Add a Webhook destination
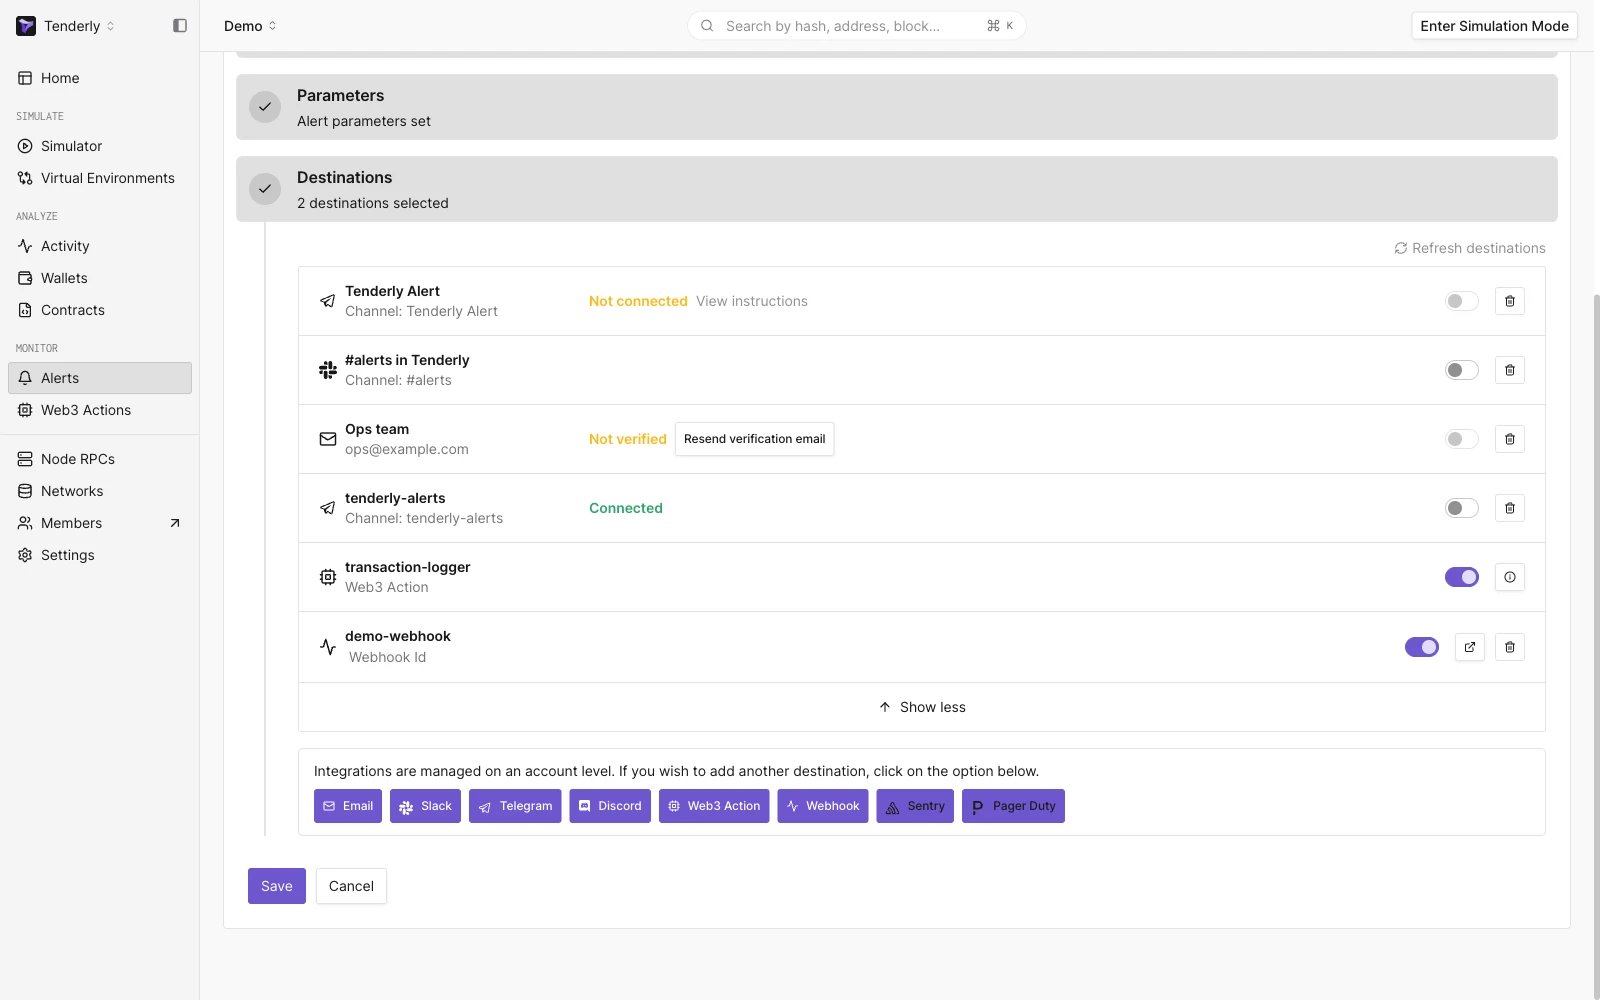The width and height of the screenshot is (1600, 1000). click(823, 806)
